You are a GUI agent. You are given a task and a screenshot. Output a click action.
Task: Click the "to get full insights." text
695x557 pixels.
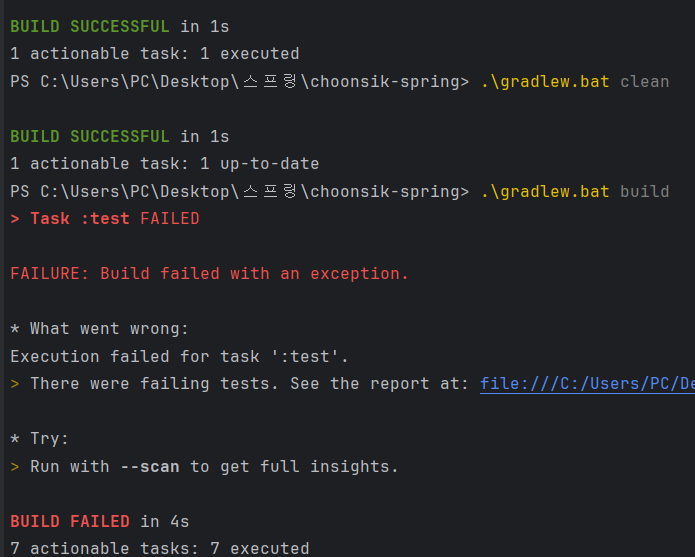294,466
